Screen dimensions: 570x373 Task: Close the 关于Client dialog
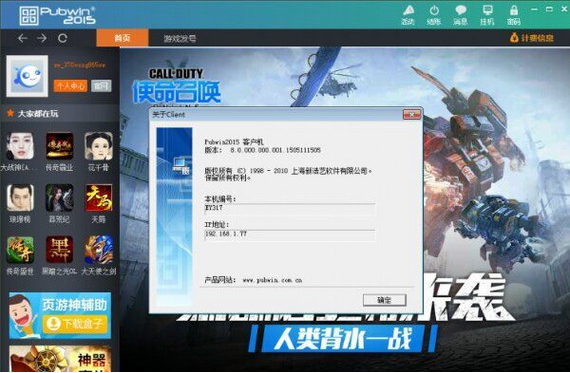(x=412, y=115)
